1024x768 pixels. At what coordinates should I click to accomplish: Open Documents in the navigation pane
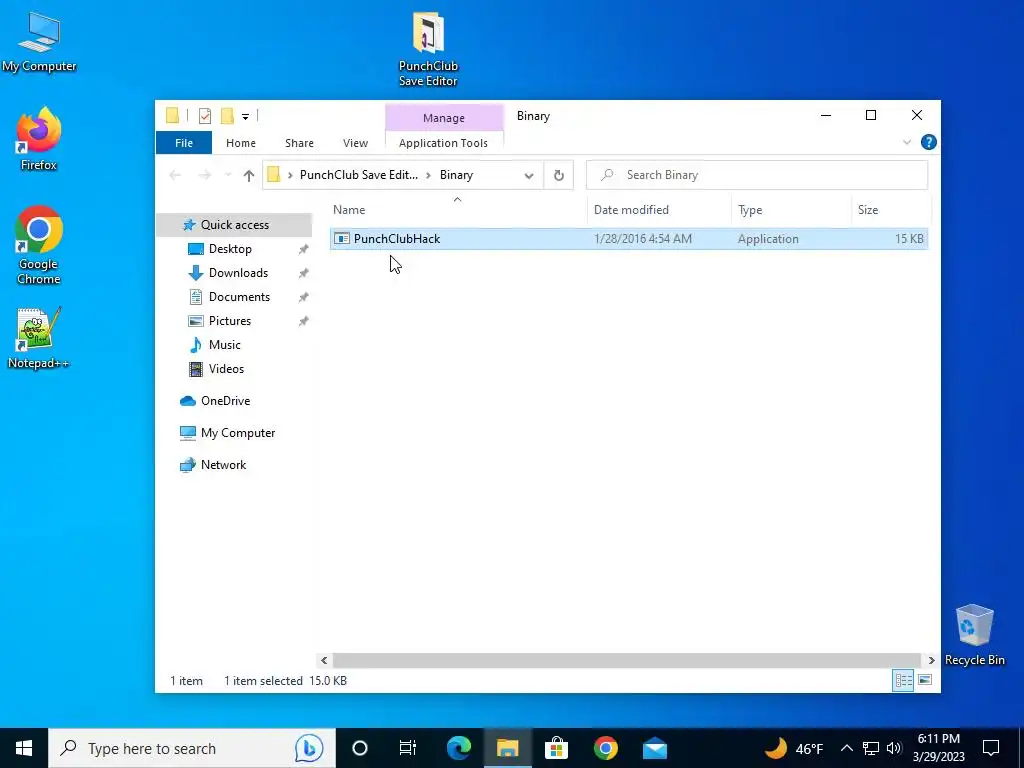[239, 297]
